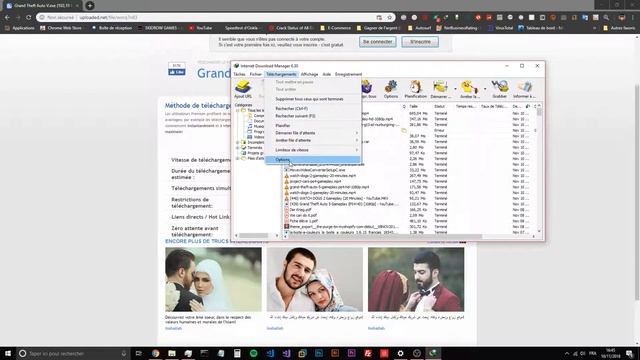The height and width of the screenshot is (360, 640).
Task: Click the Windows Start button
Action: pos(8,353)
